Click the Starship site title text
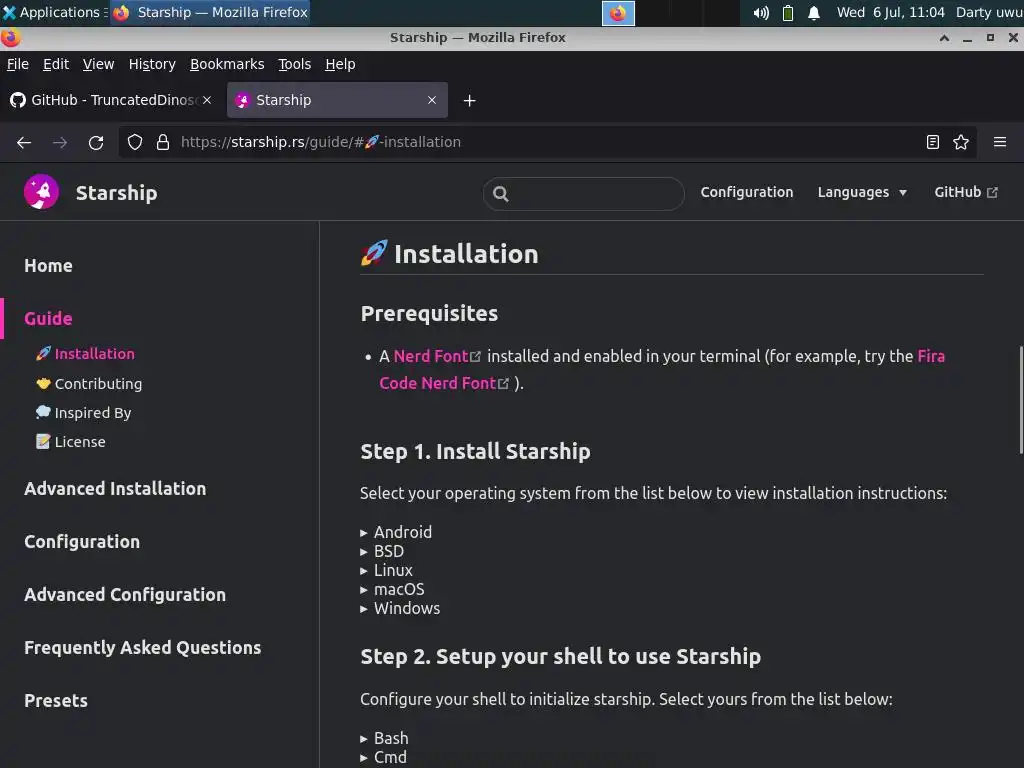Image resolution: width=1024 pixels, height=768 pixels. coord(116,193)
